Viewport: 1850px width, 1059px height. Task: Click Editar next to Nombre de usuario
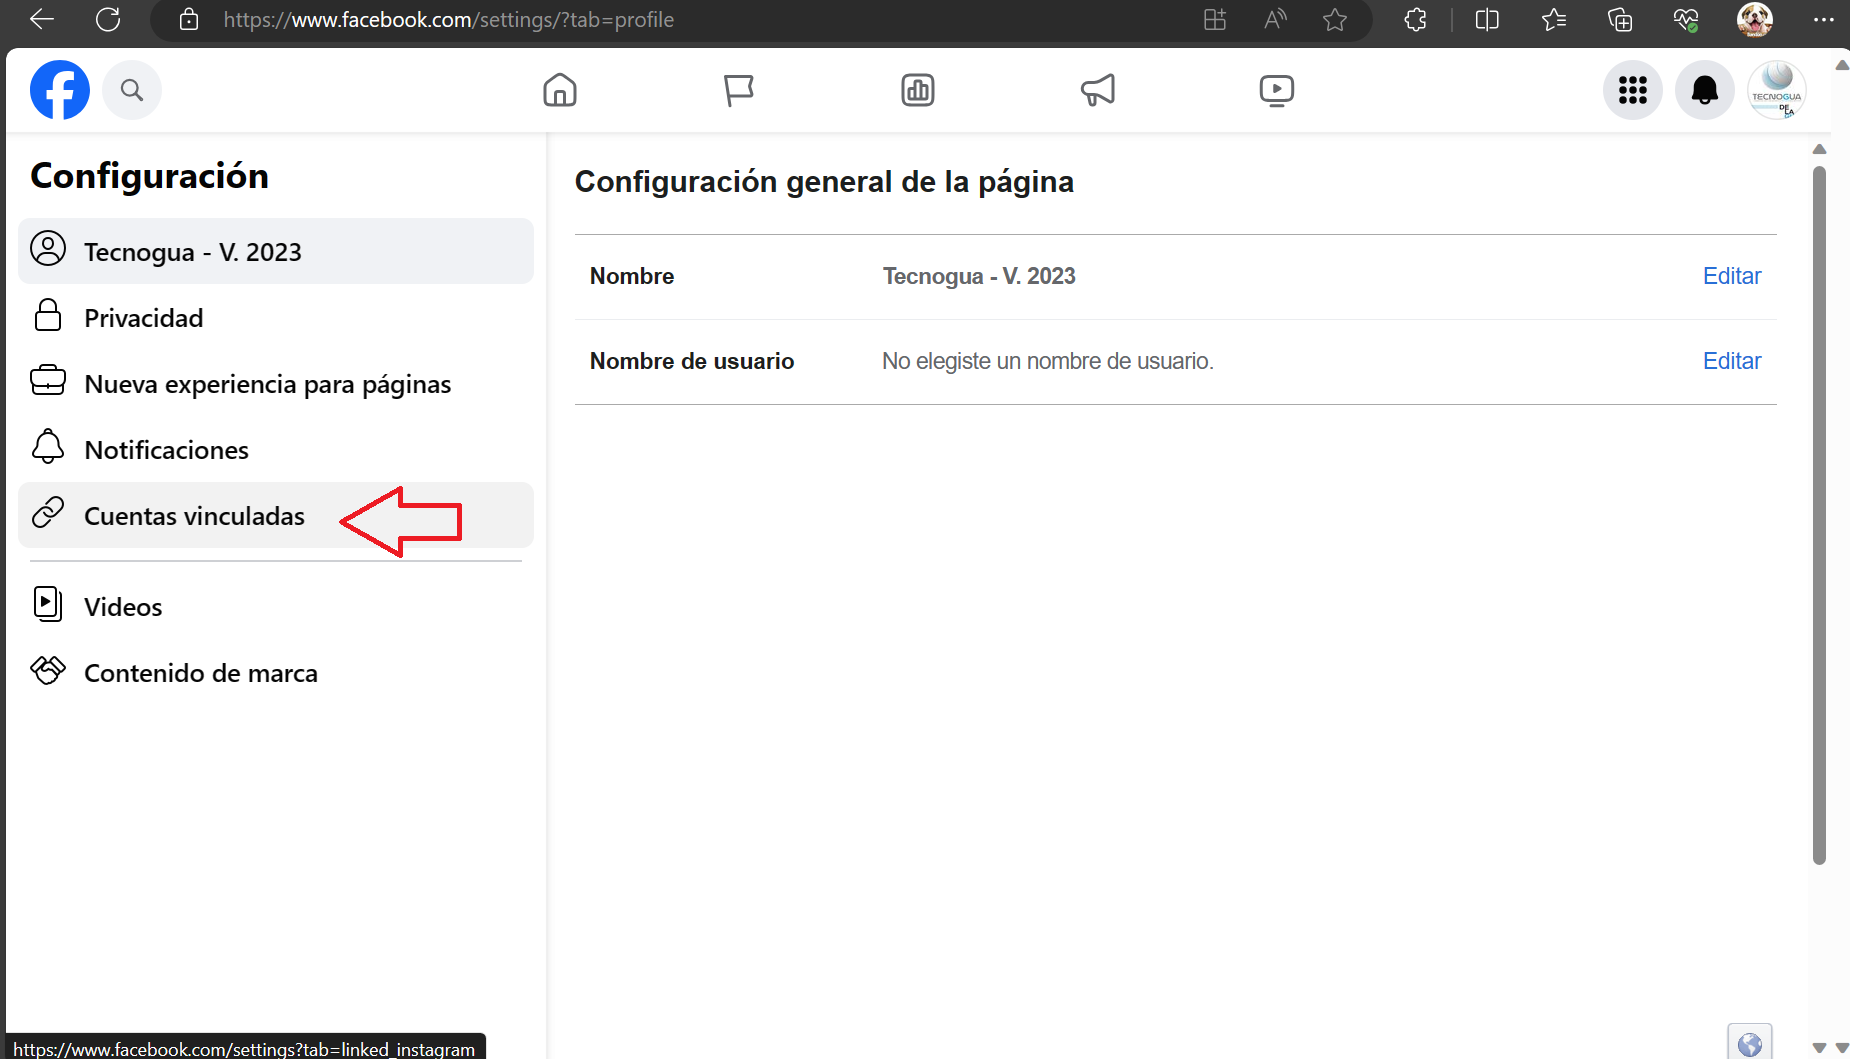pyautogui.click(x=1731, y=361)
